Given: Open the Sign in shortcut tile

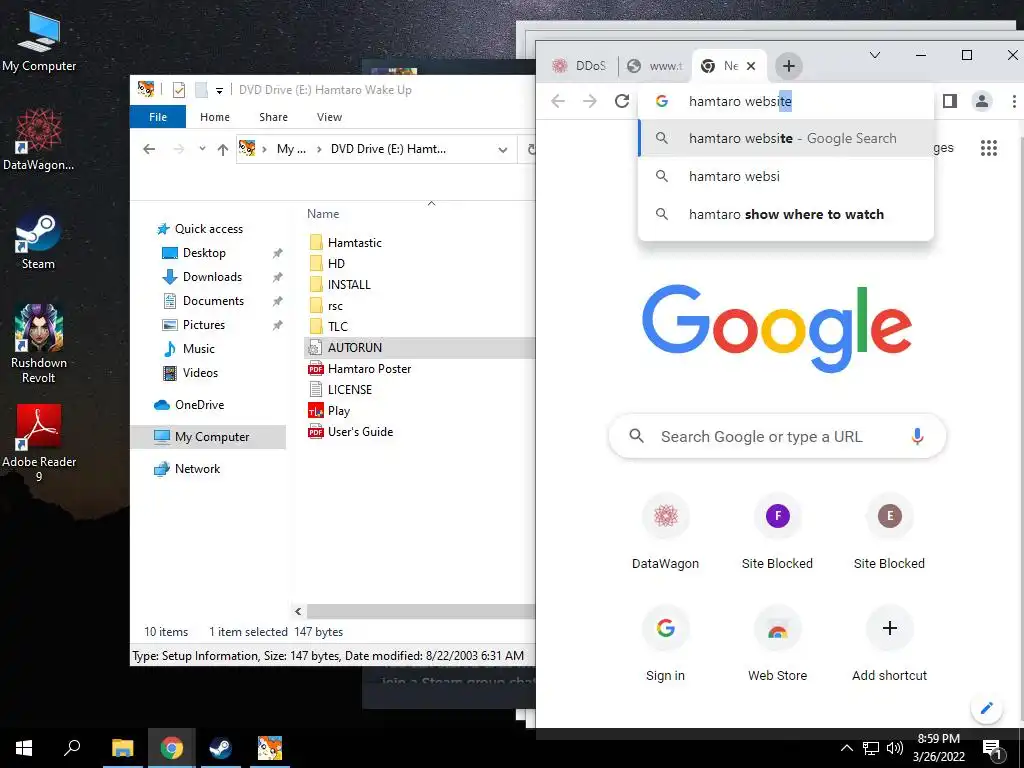Looking at the screenshot, I should coord(665,645).
